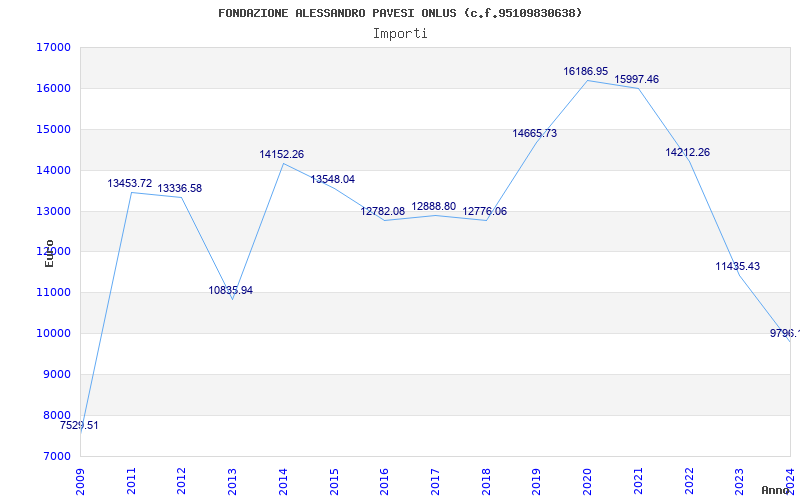Select the 13548.04 value label
Image resolution: width=800 pixels, height=500 pixels.
click(x=333, y=180)
